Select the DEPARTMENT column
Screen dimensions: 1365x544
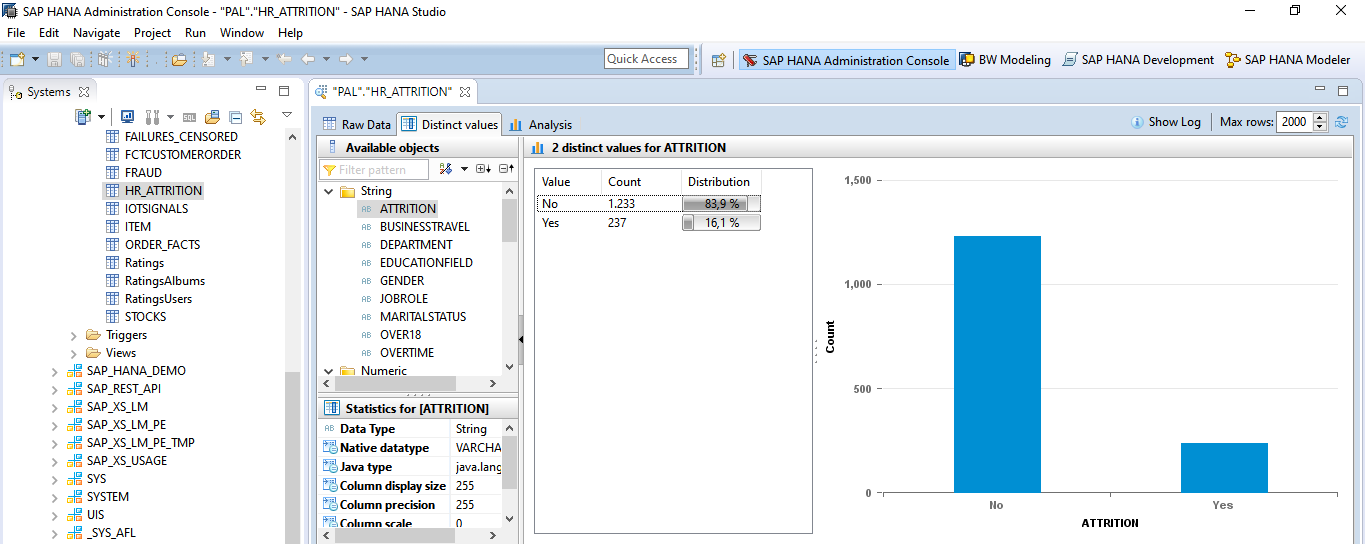click(x=416, y=245)
